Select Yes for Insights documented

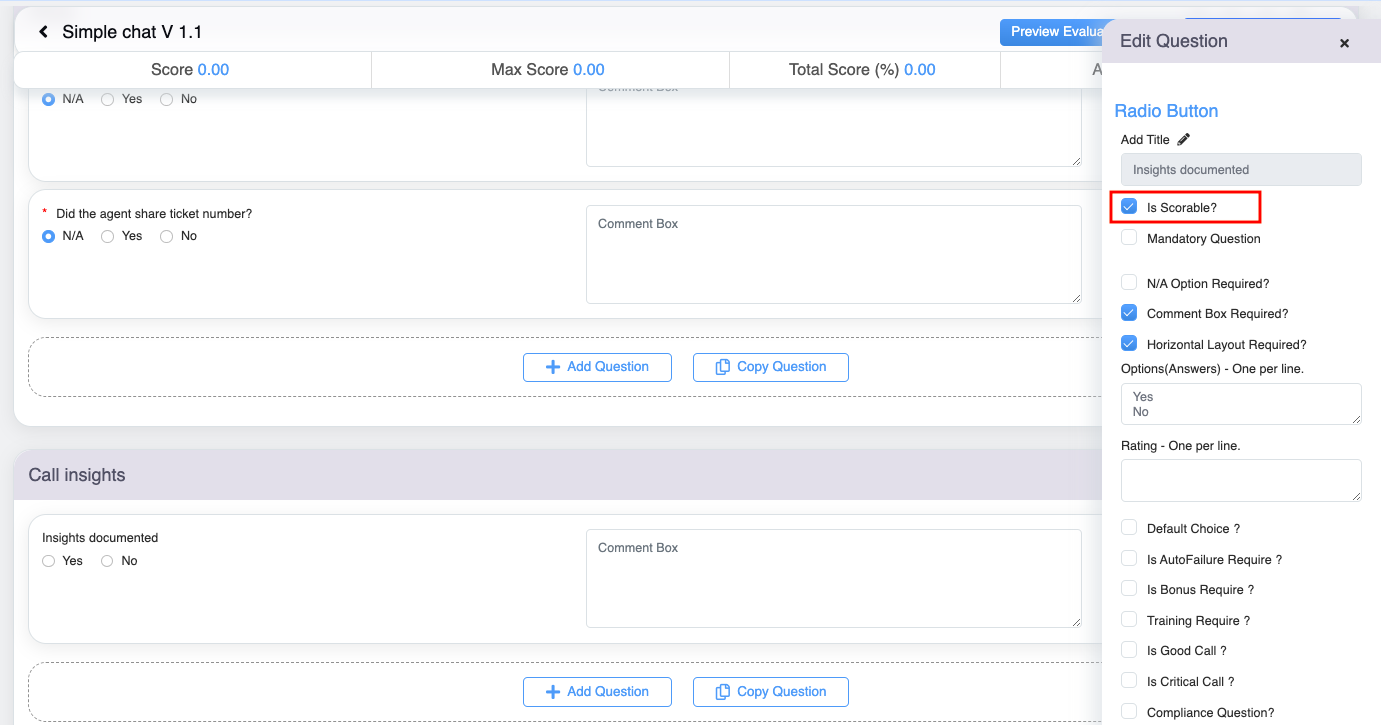48,561
